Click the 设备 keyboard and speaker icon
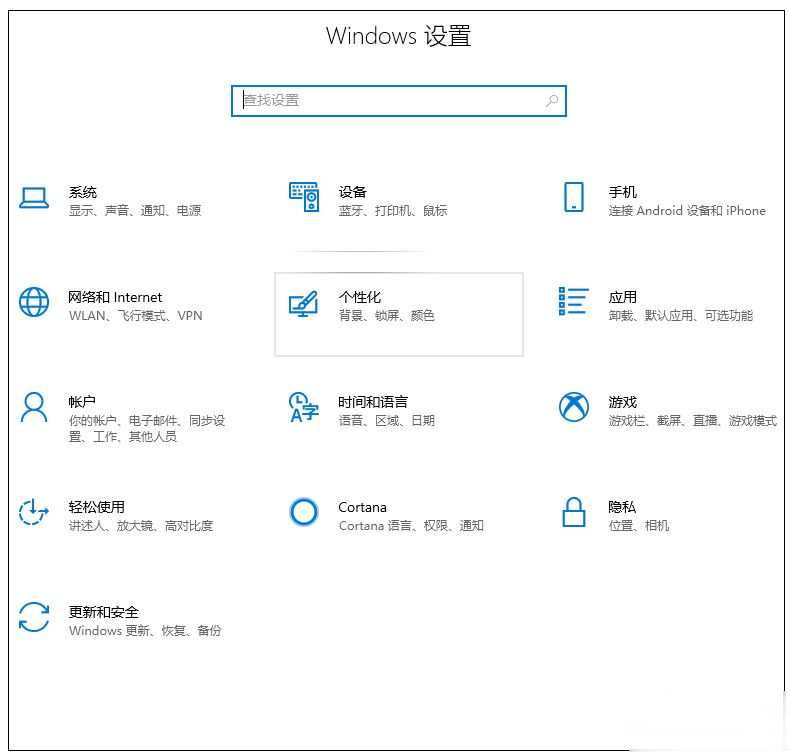The image size is (790, 755). [x=304, y=197]
